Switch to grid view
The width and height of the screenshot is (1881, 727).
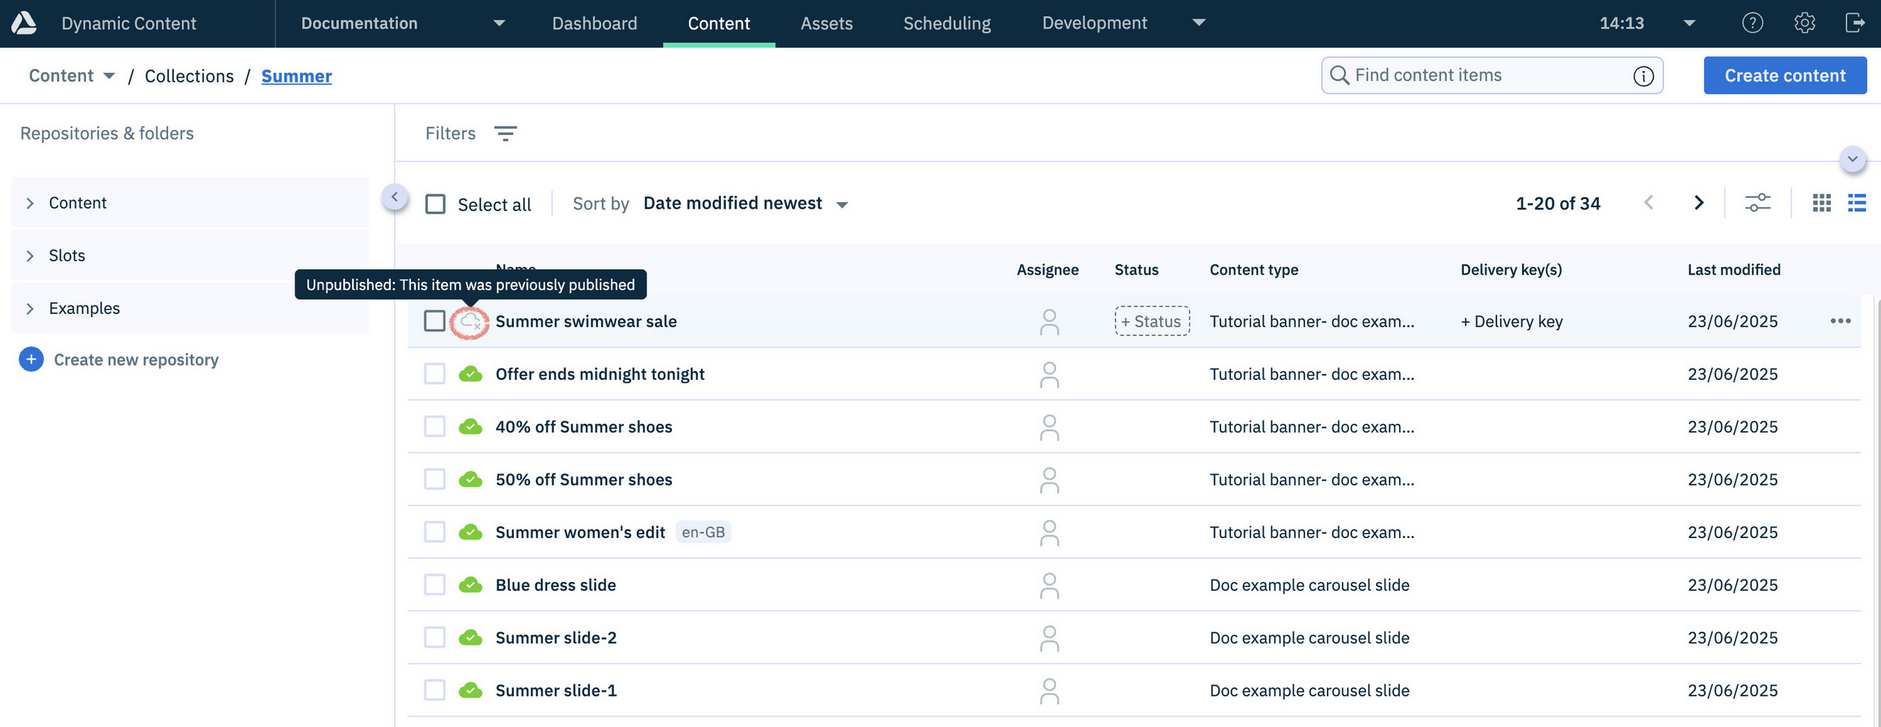[1821, 203]
